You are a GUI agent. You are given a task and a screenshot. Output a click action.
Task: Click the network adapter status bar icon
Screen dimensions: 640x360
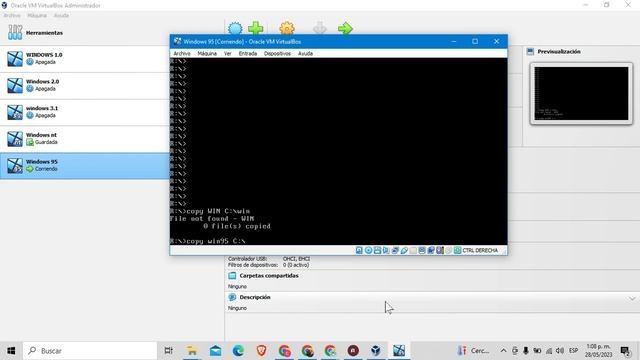click(395, 250)
